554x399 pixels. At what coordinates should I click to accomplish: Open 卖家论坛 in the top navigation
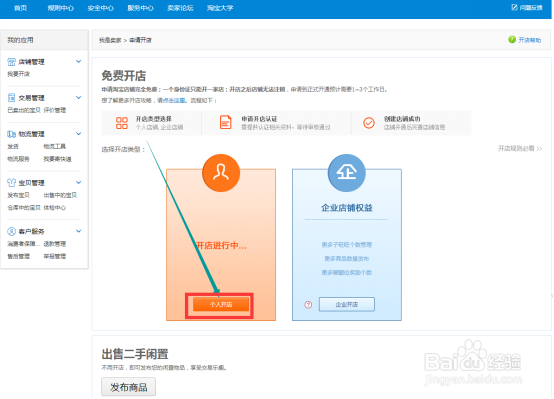[180, 8]
